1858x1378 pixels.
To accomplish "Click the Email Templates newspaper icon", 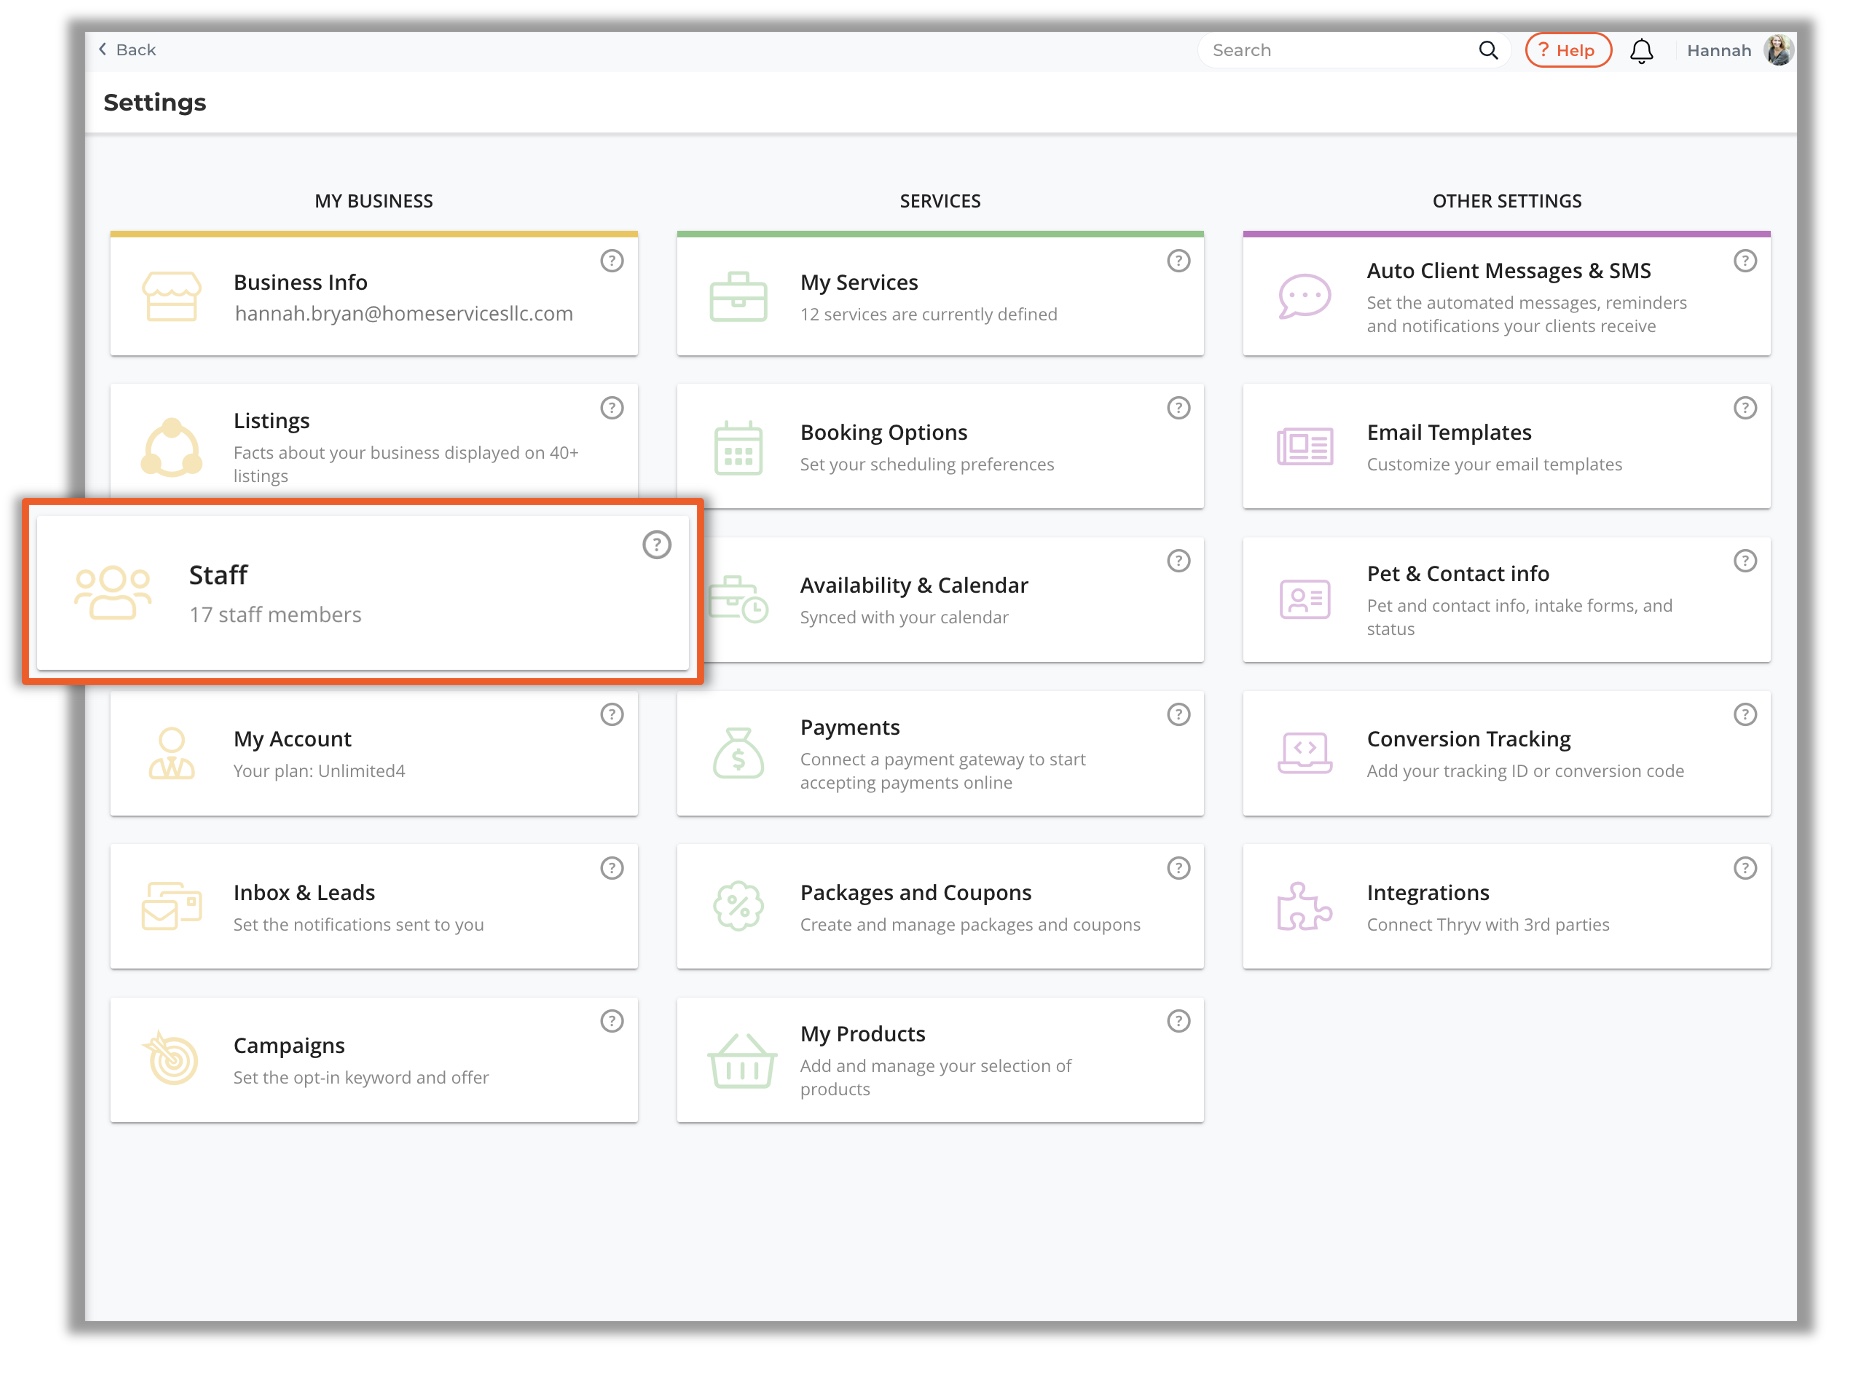I will [x=1304, y=447].
